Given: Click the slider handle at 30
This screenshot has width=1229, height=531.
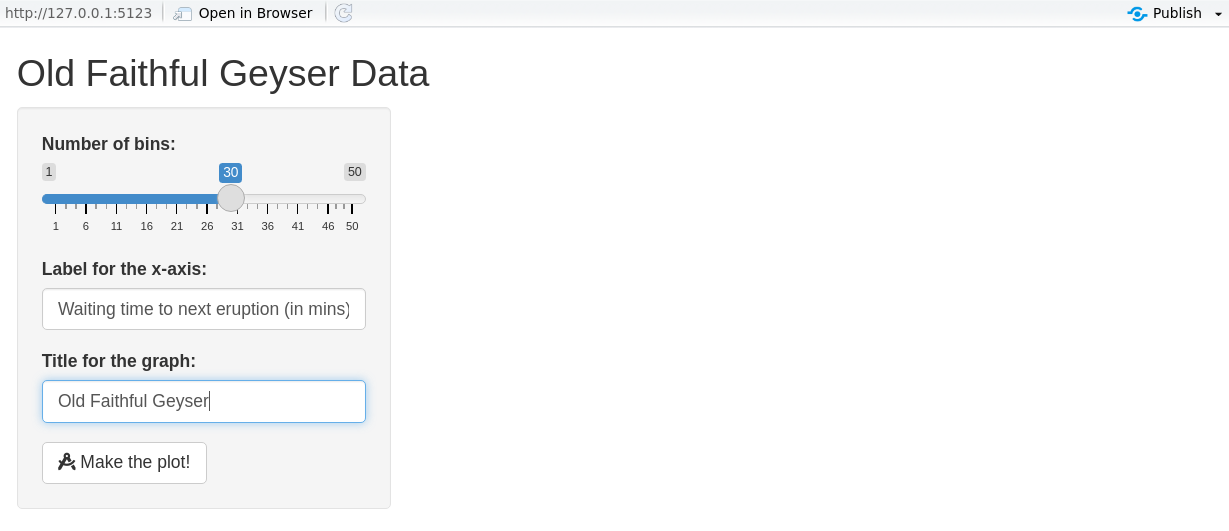Looking at the screenshot, I should click(231, 198).
